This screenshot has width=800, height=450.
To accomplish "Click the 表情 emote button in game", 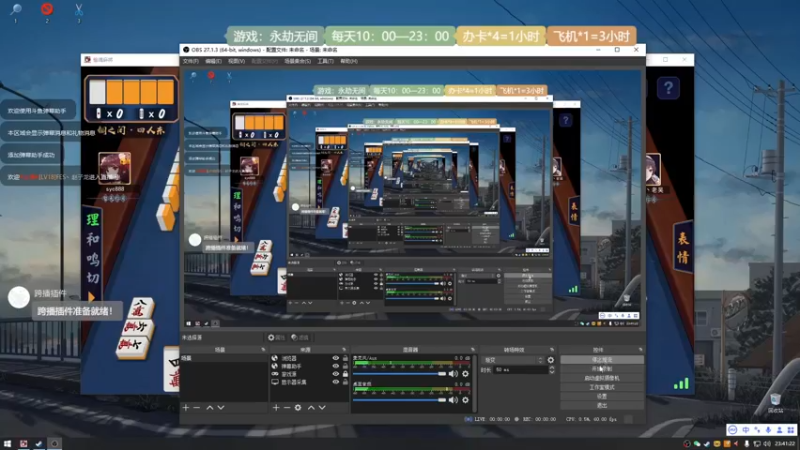I will click(682, 247).
